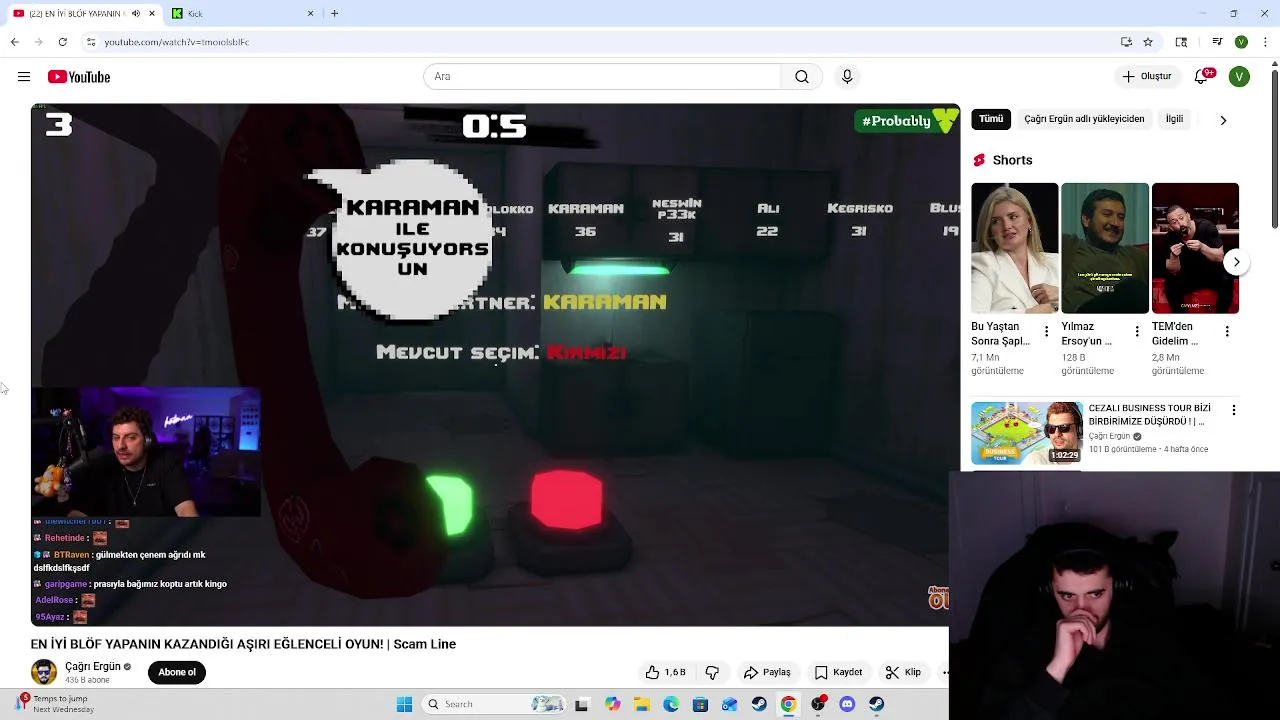
Task: Open Windows Start menu
Action: pyautogui.click(x=404, y=704)
